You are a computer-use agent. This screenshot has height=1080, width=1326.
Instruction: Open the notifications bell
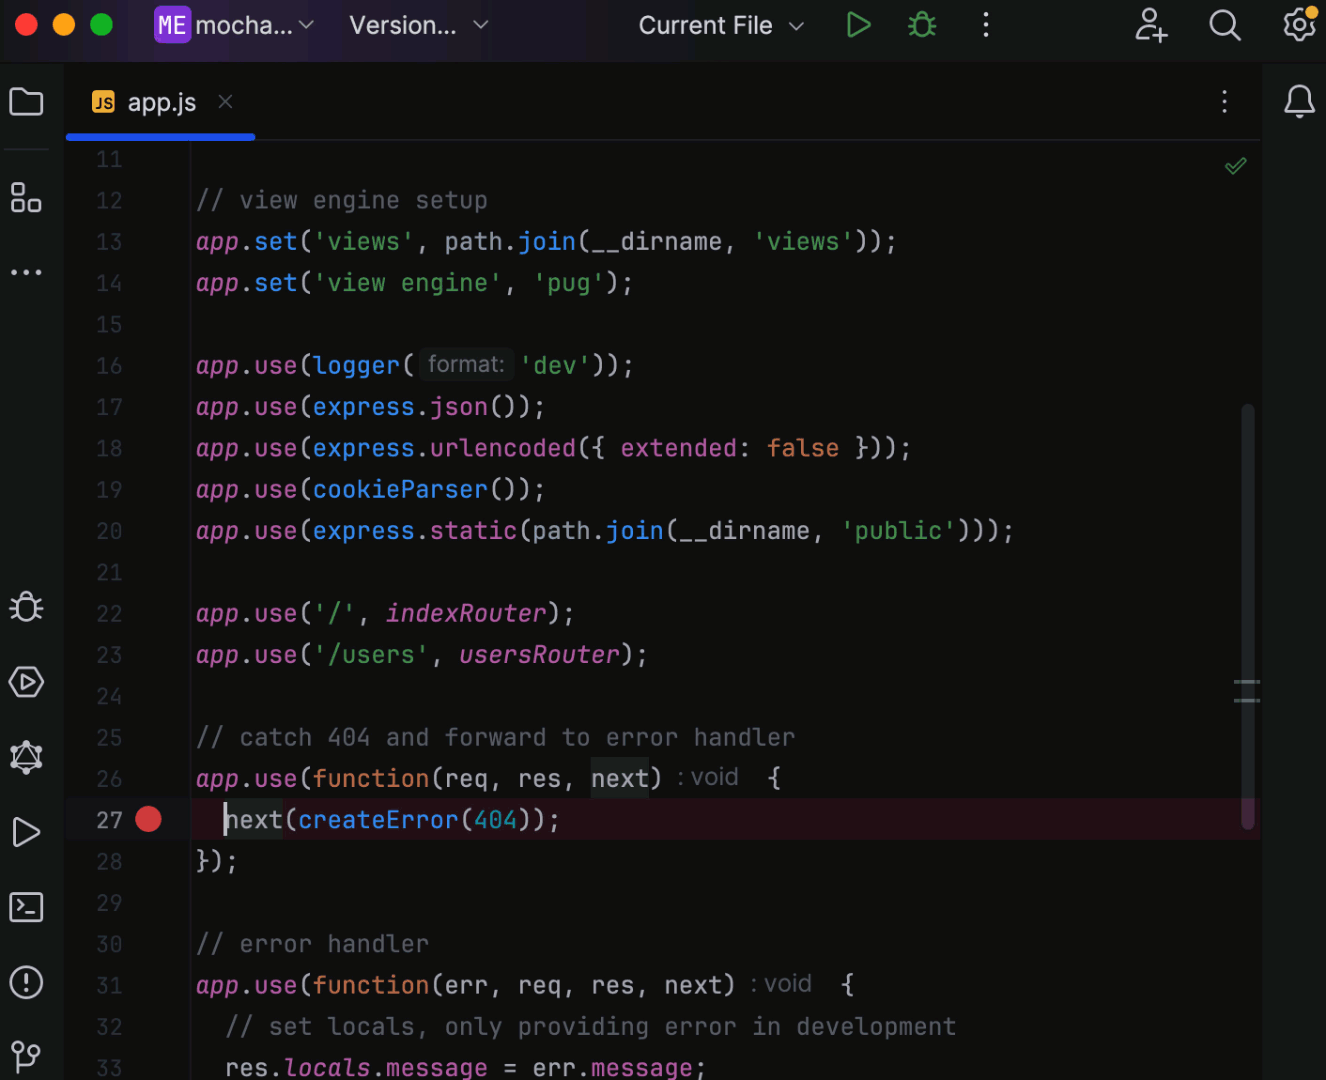[x=1299, y=101]
